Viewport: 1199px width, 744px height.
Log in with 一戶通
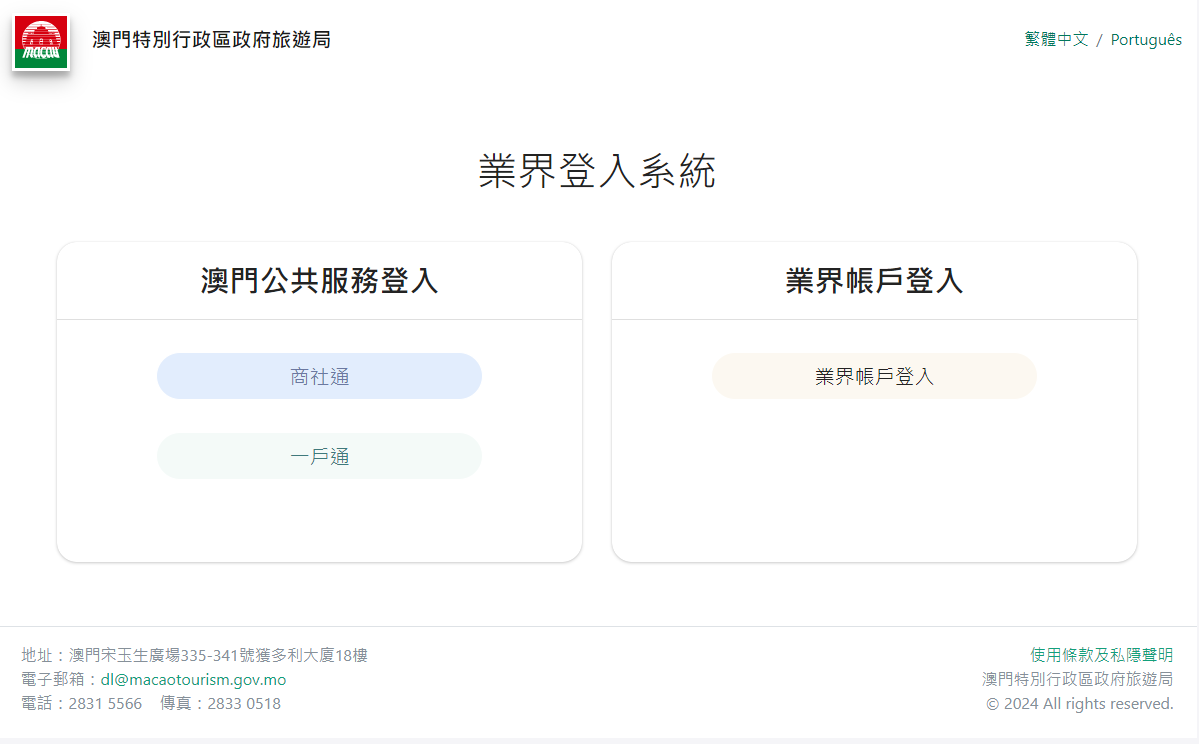coord(319,457)
